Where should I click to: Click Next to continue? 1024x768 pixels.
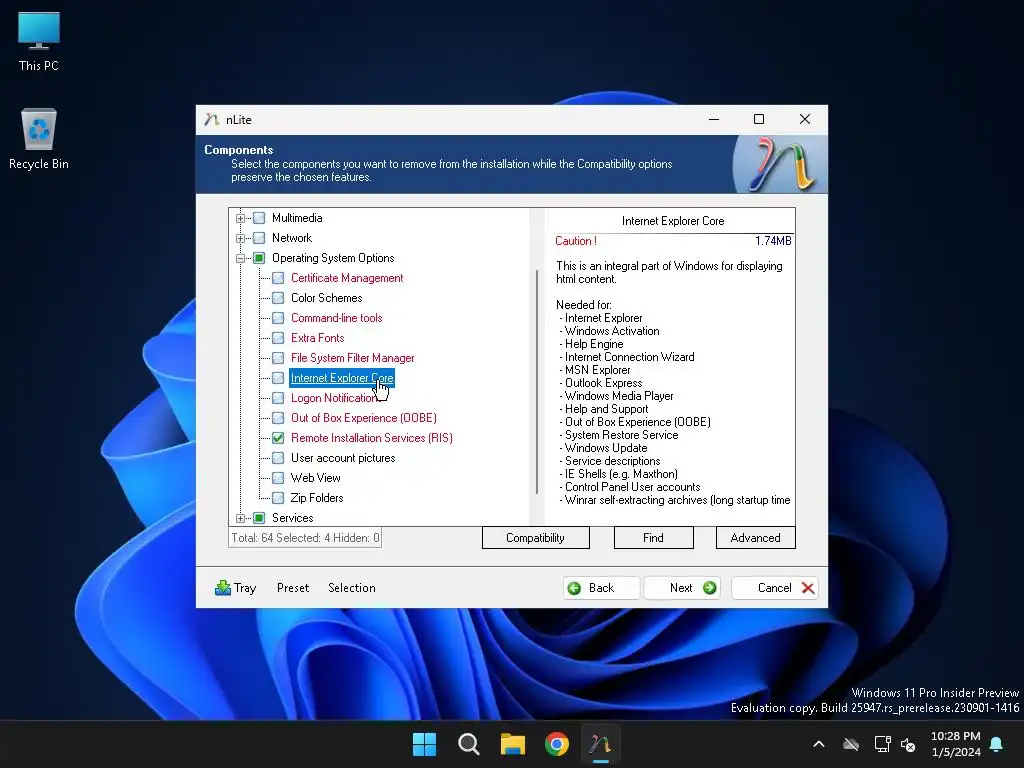coord(682,588)
